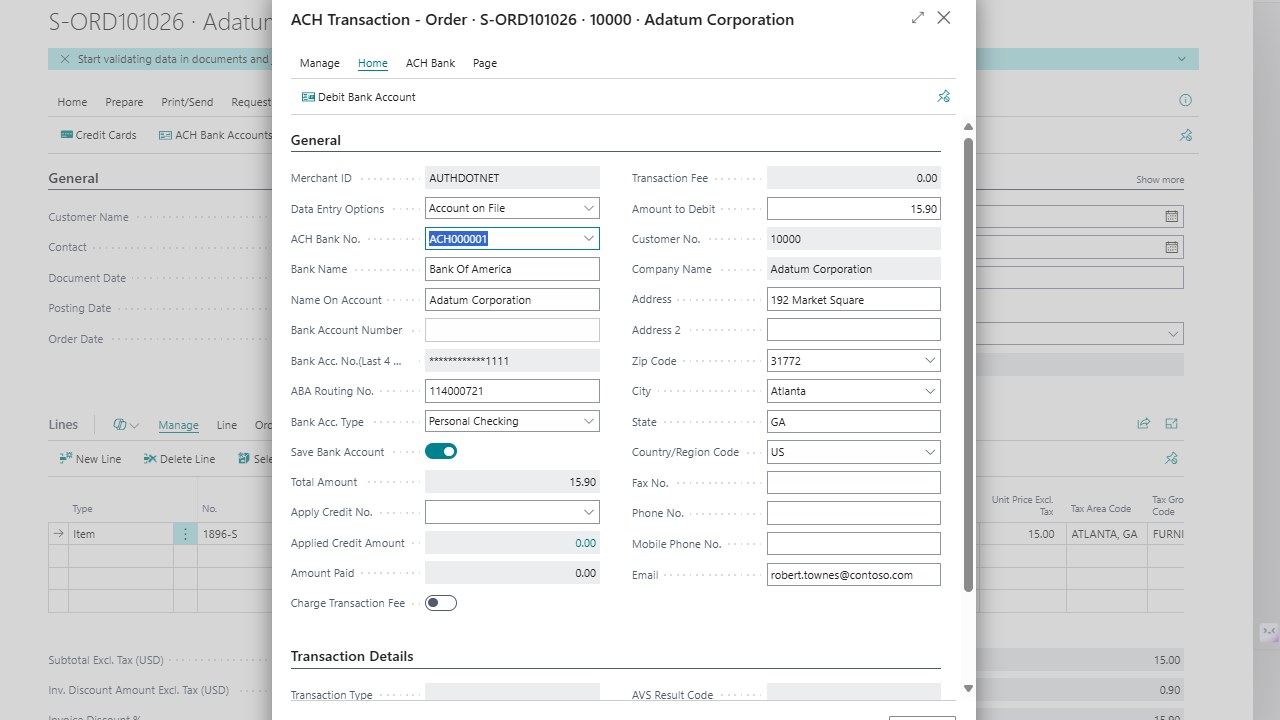Switch to the ACH Bank menu tab
The width and height of the screenshot is (1280, 720).
(x=430, y=63)
